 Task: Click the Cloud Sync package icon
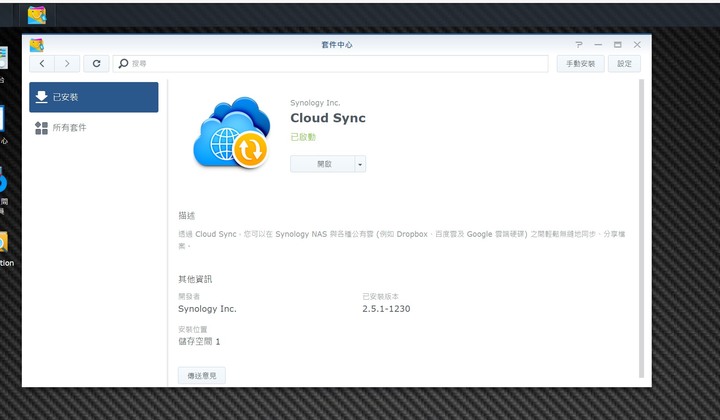[x=232, y=132]
